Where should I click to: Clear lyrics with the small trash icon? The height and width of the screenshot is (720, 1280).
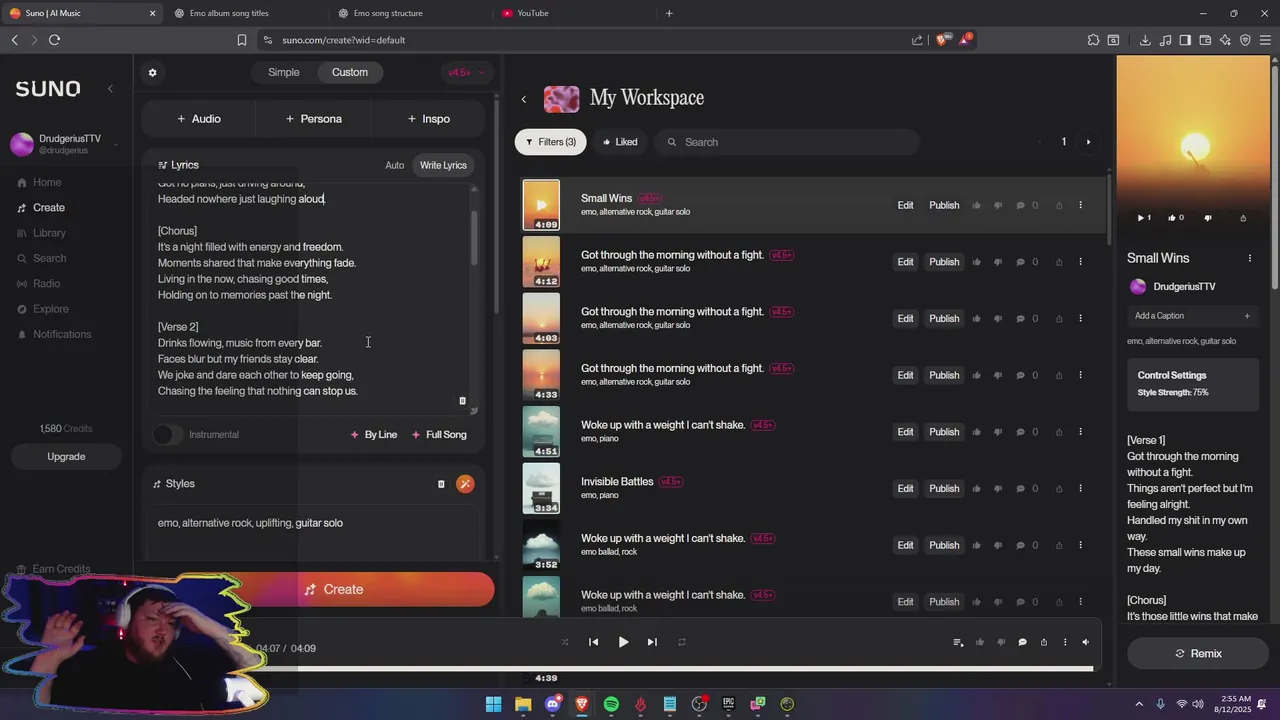[462, 401]
